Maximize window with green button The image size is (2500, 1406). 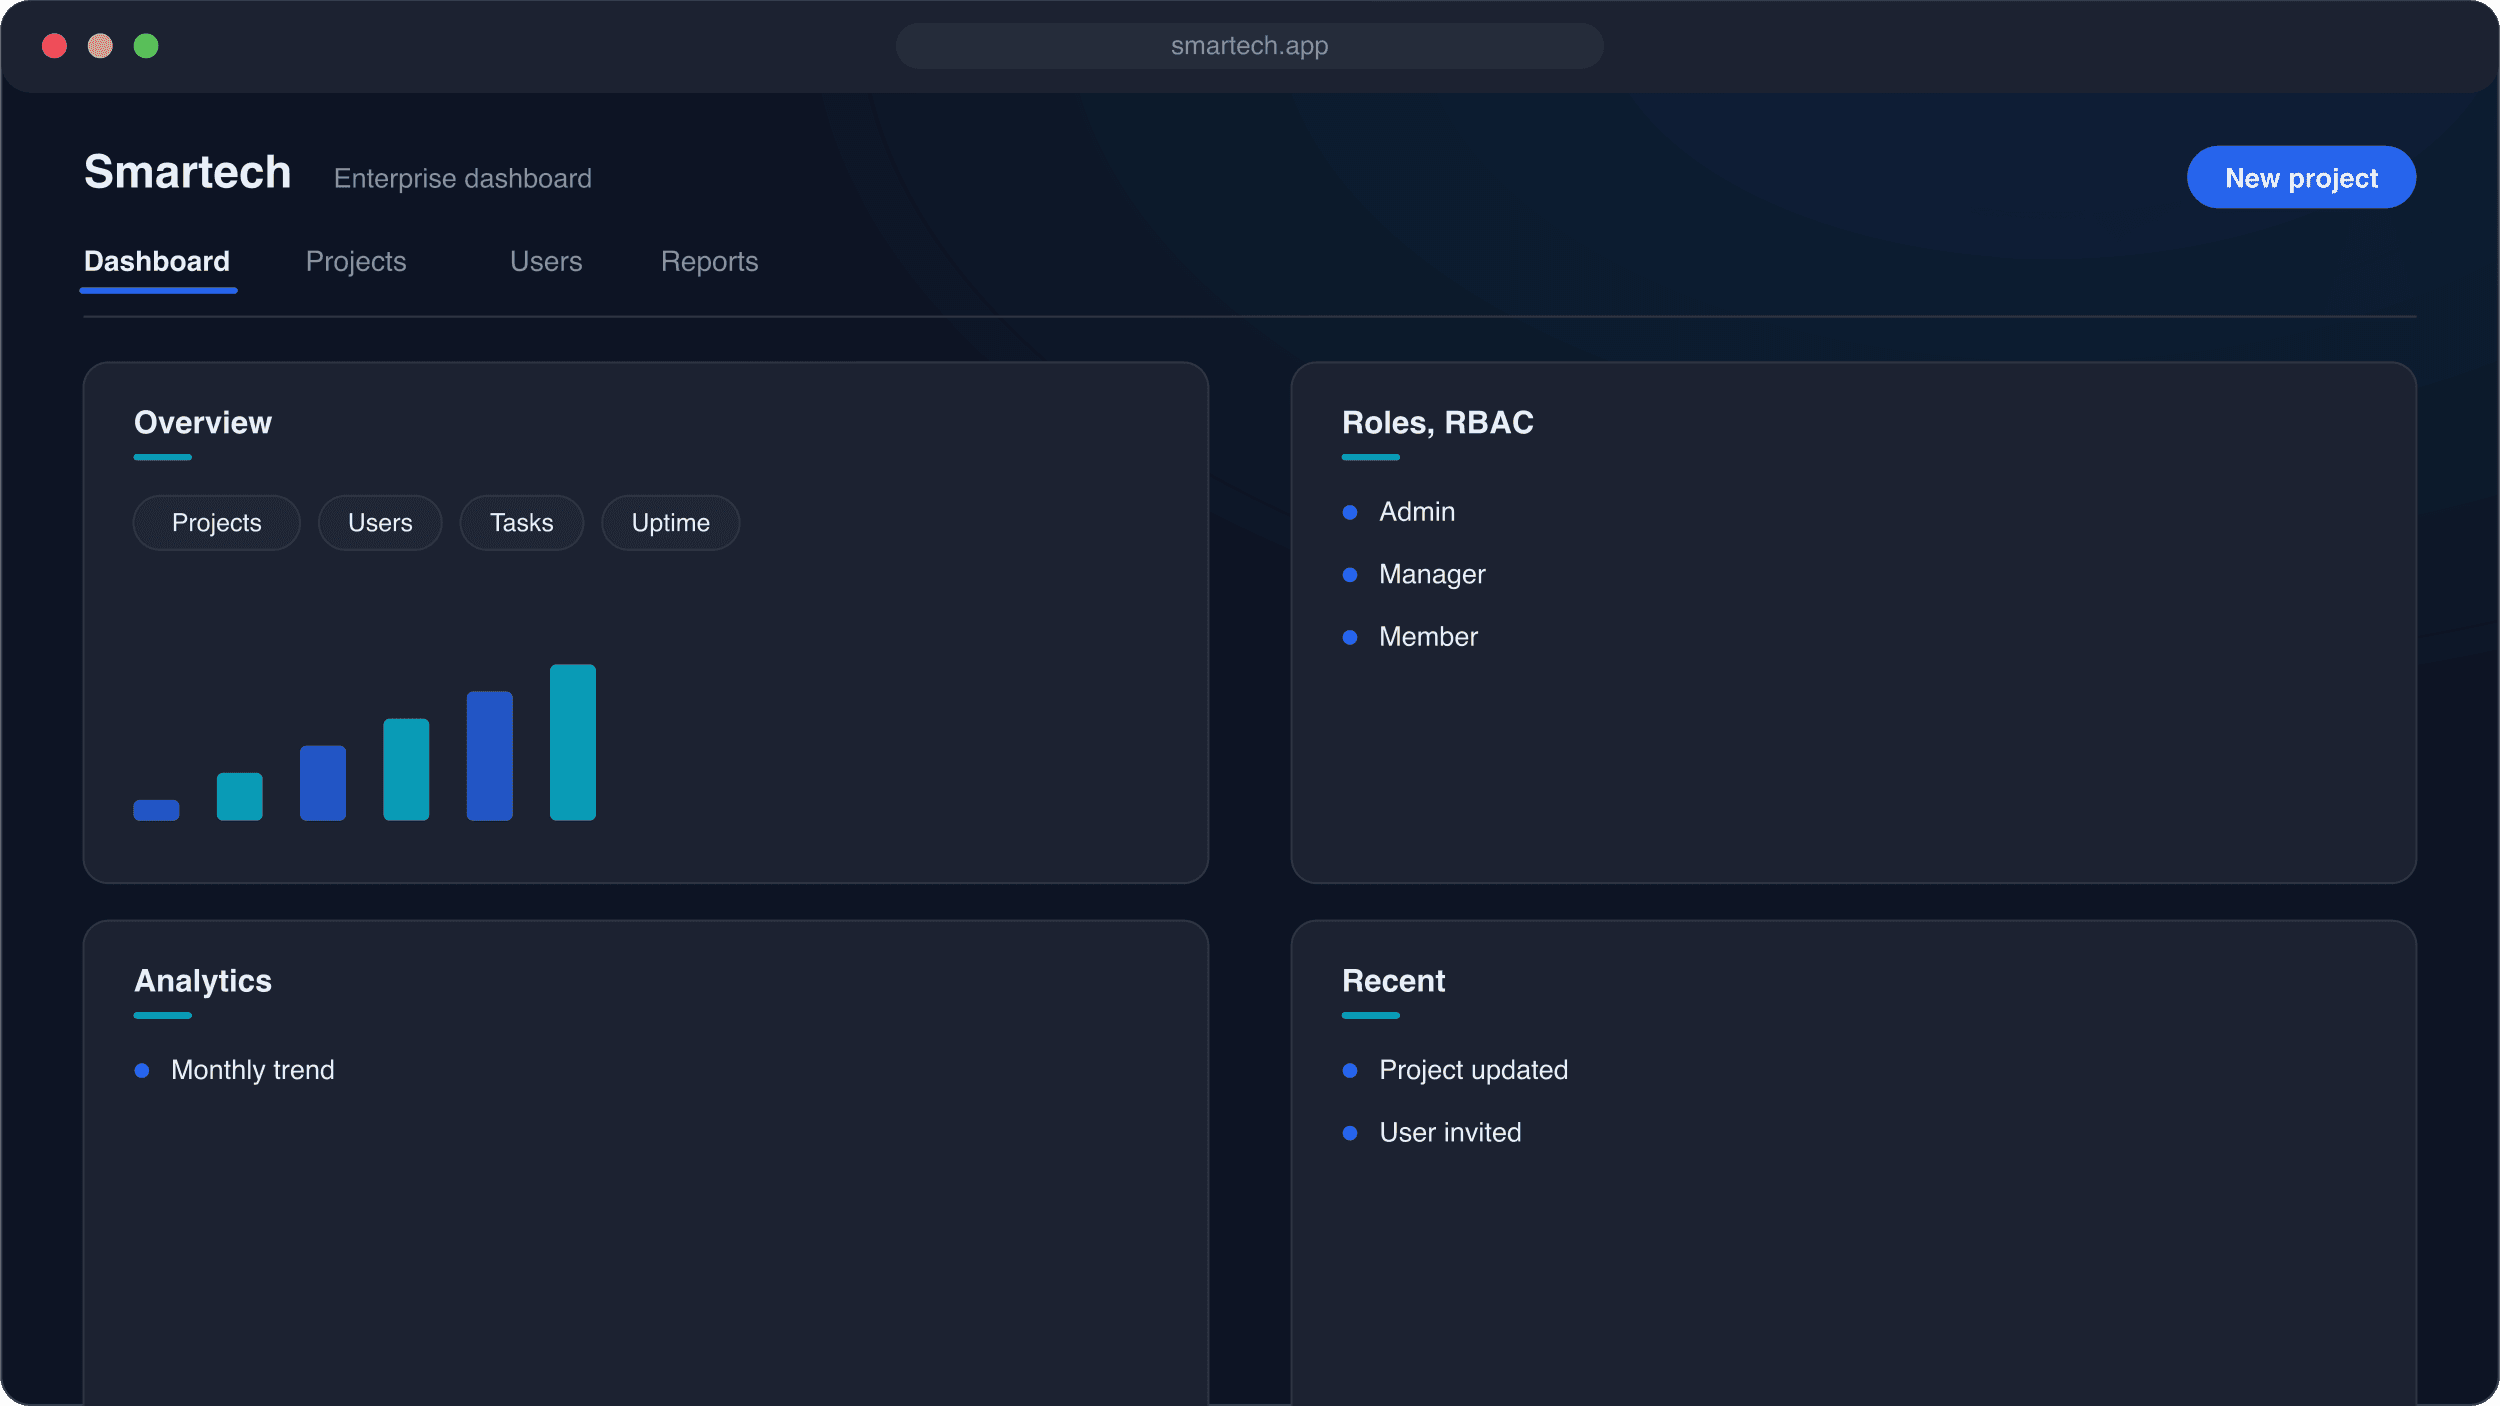[x=146, y=46]
